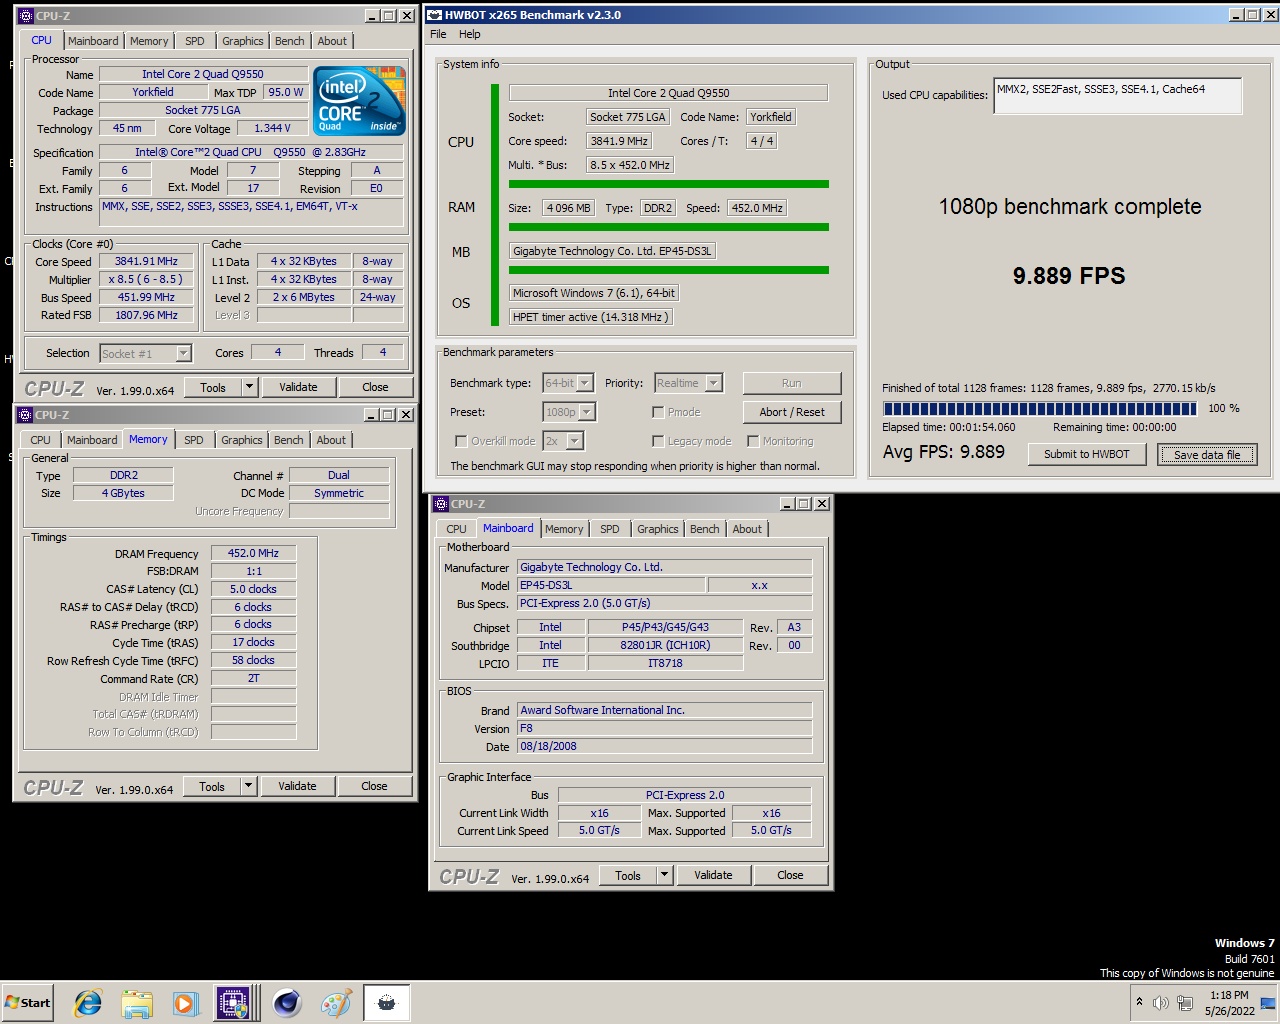Expand Tools arrow in CPU-Z CPU window

tap(249, 387)
